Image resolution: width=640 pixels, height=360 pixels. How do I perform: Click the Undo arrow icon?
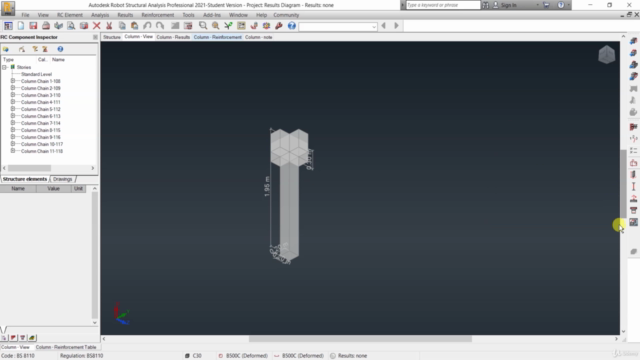coord(147,26)
